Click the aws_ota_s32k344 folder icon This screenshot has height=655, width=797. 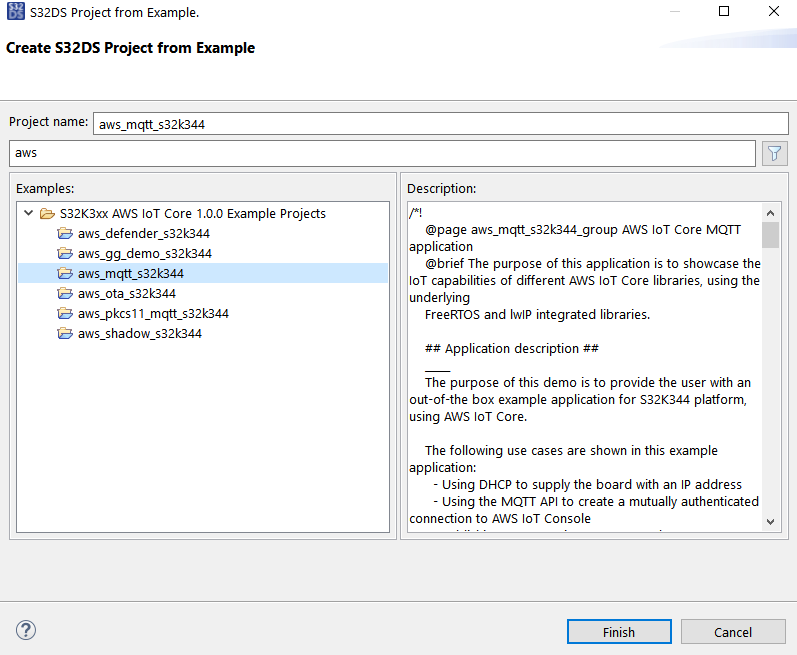66,293
